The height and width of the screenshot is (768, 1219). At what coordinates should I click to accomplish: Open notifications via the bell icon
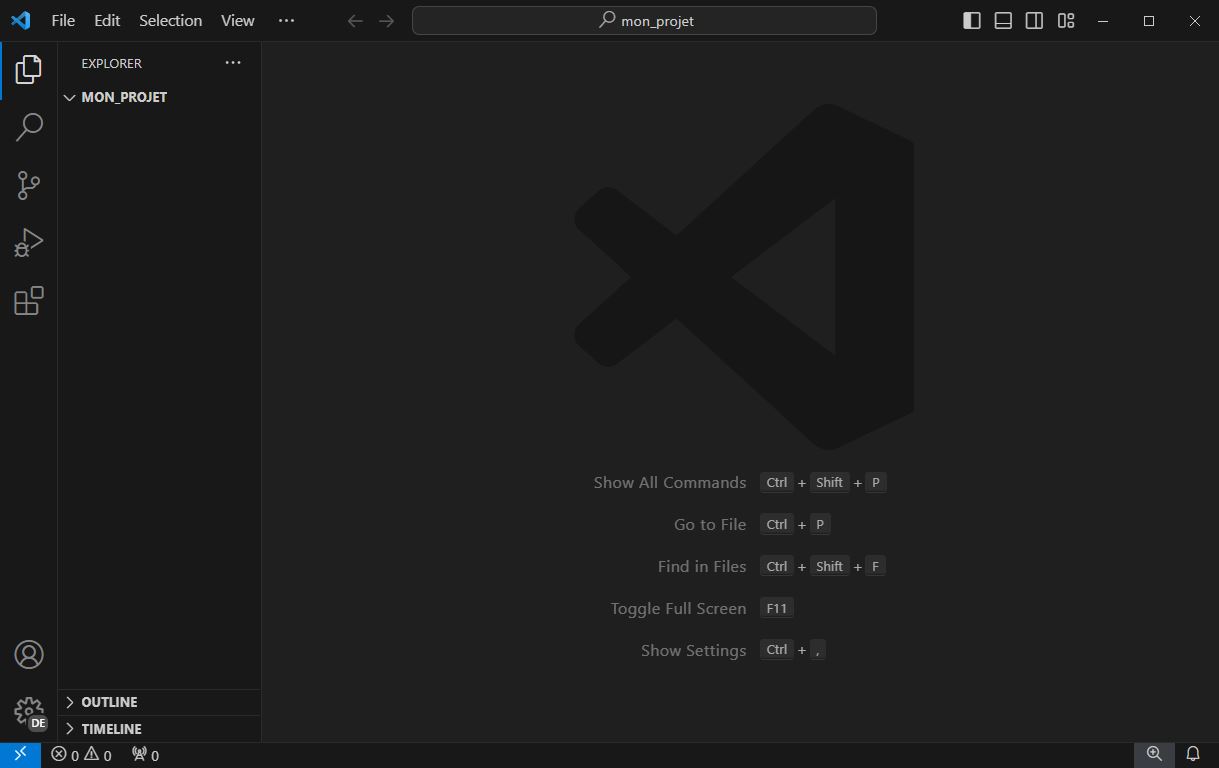coord(1192,754)
